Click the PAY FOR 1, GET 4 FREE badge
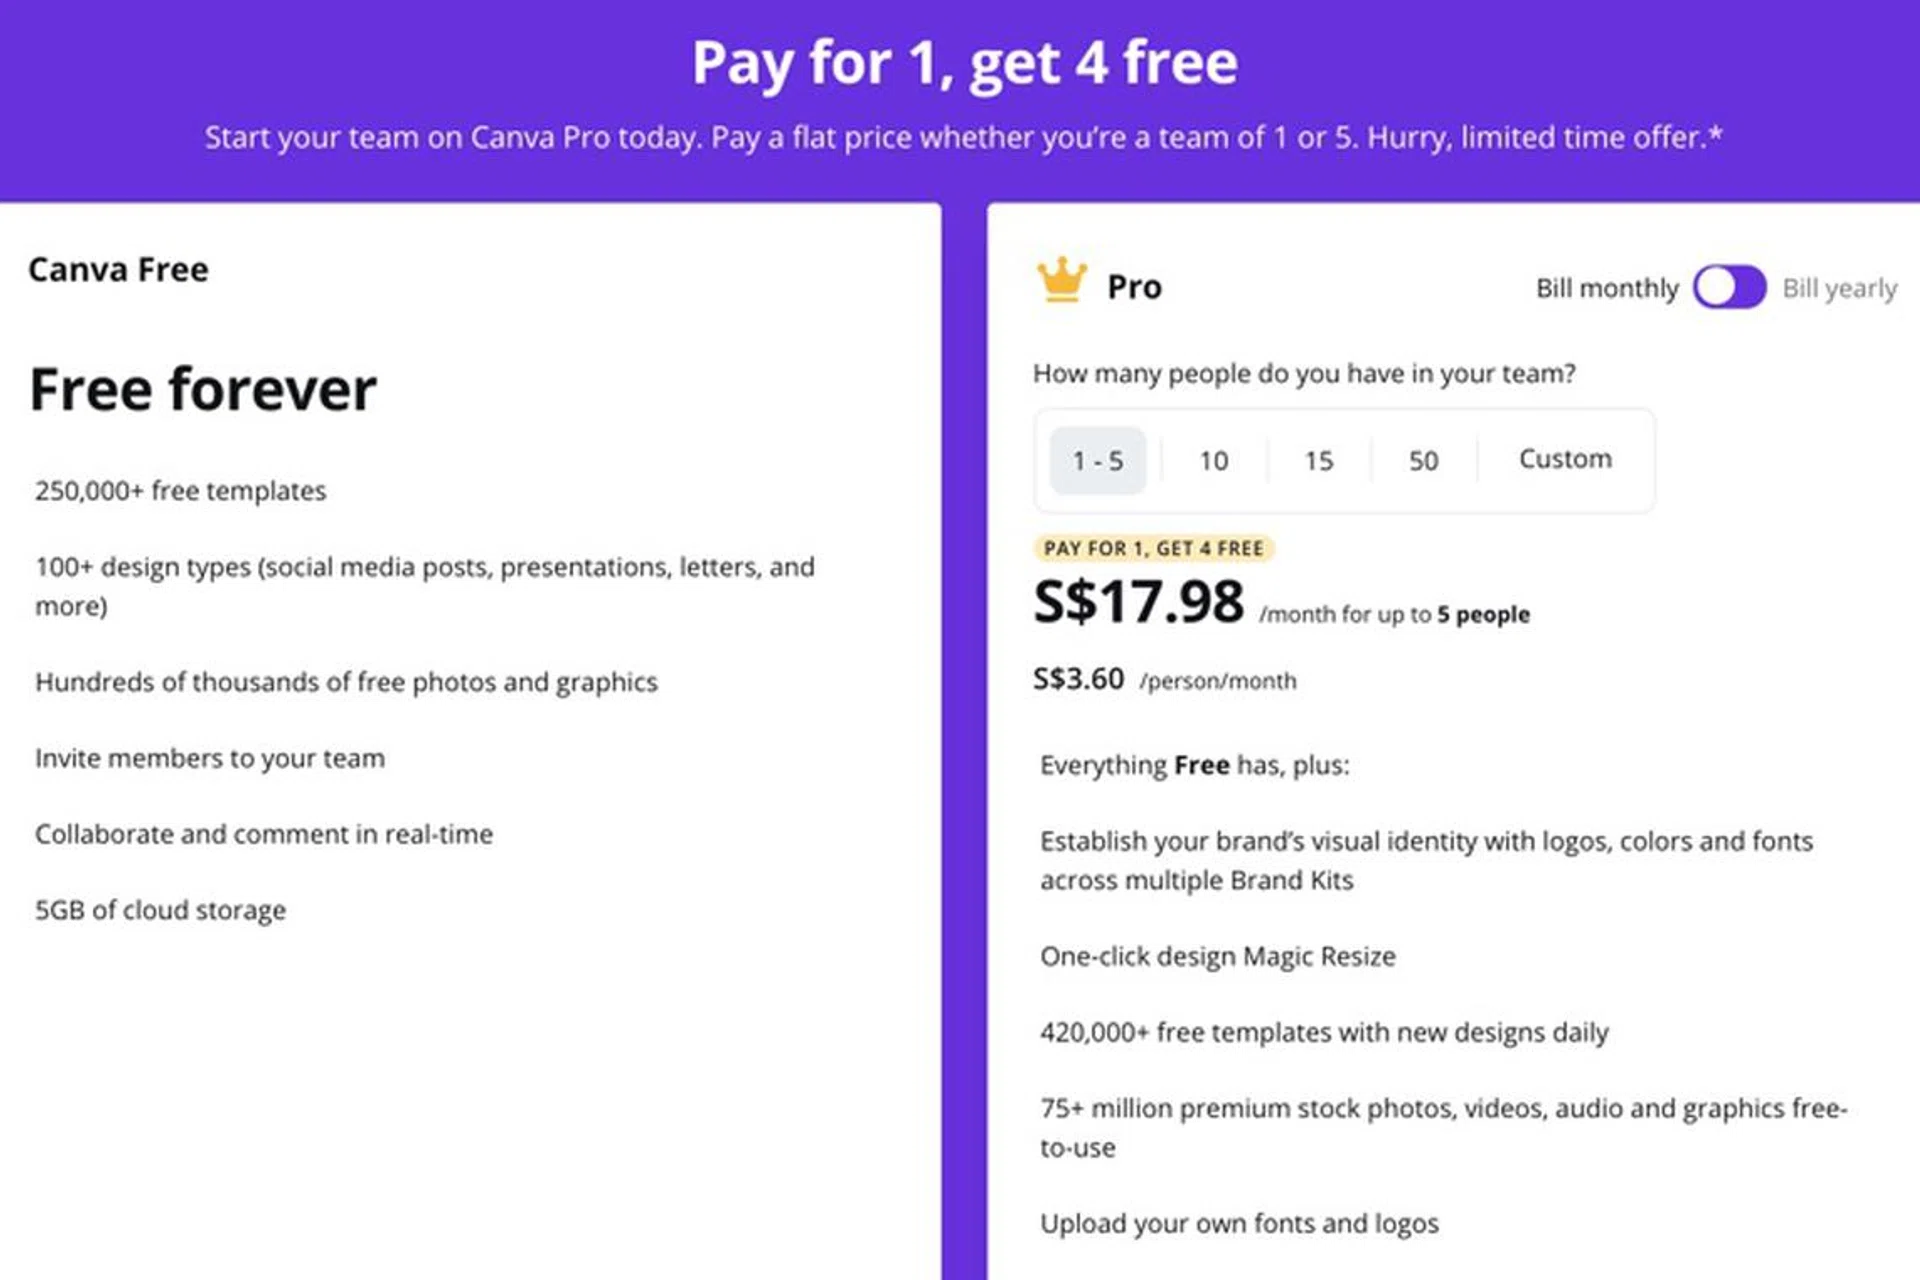The image size is (1920, 1280). (x=1153, y=548)
